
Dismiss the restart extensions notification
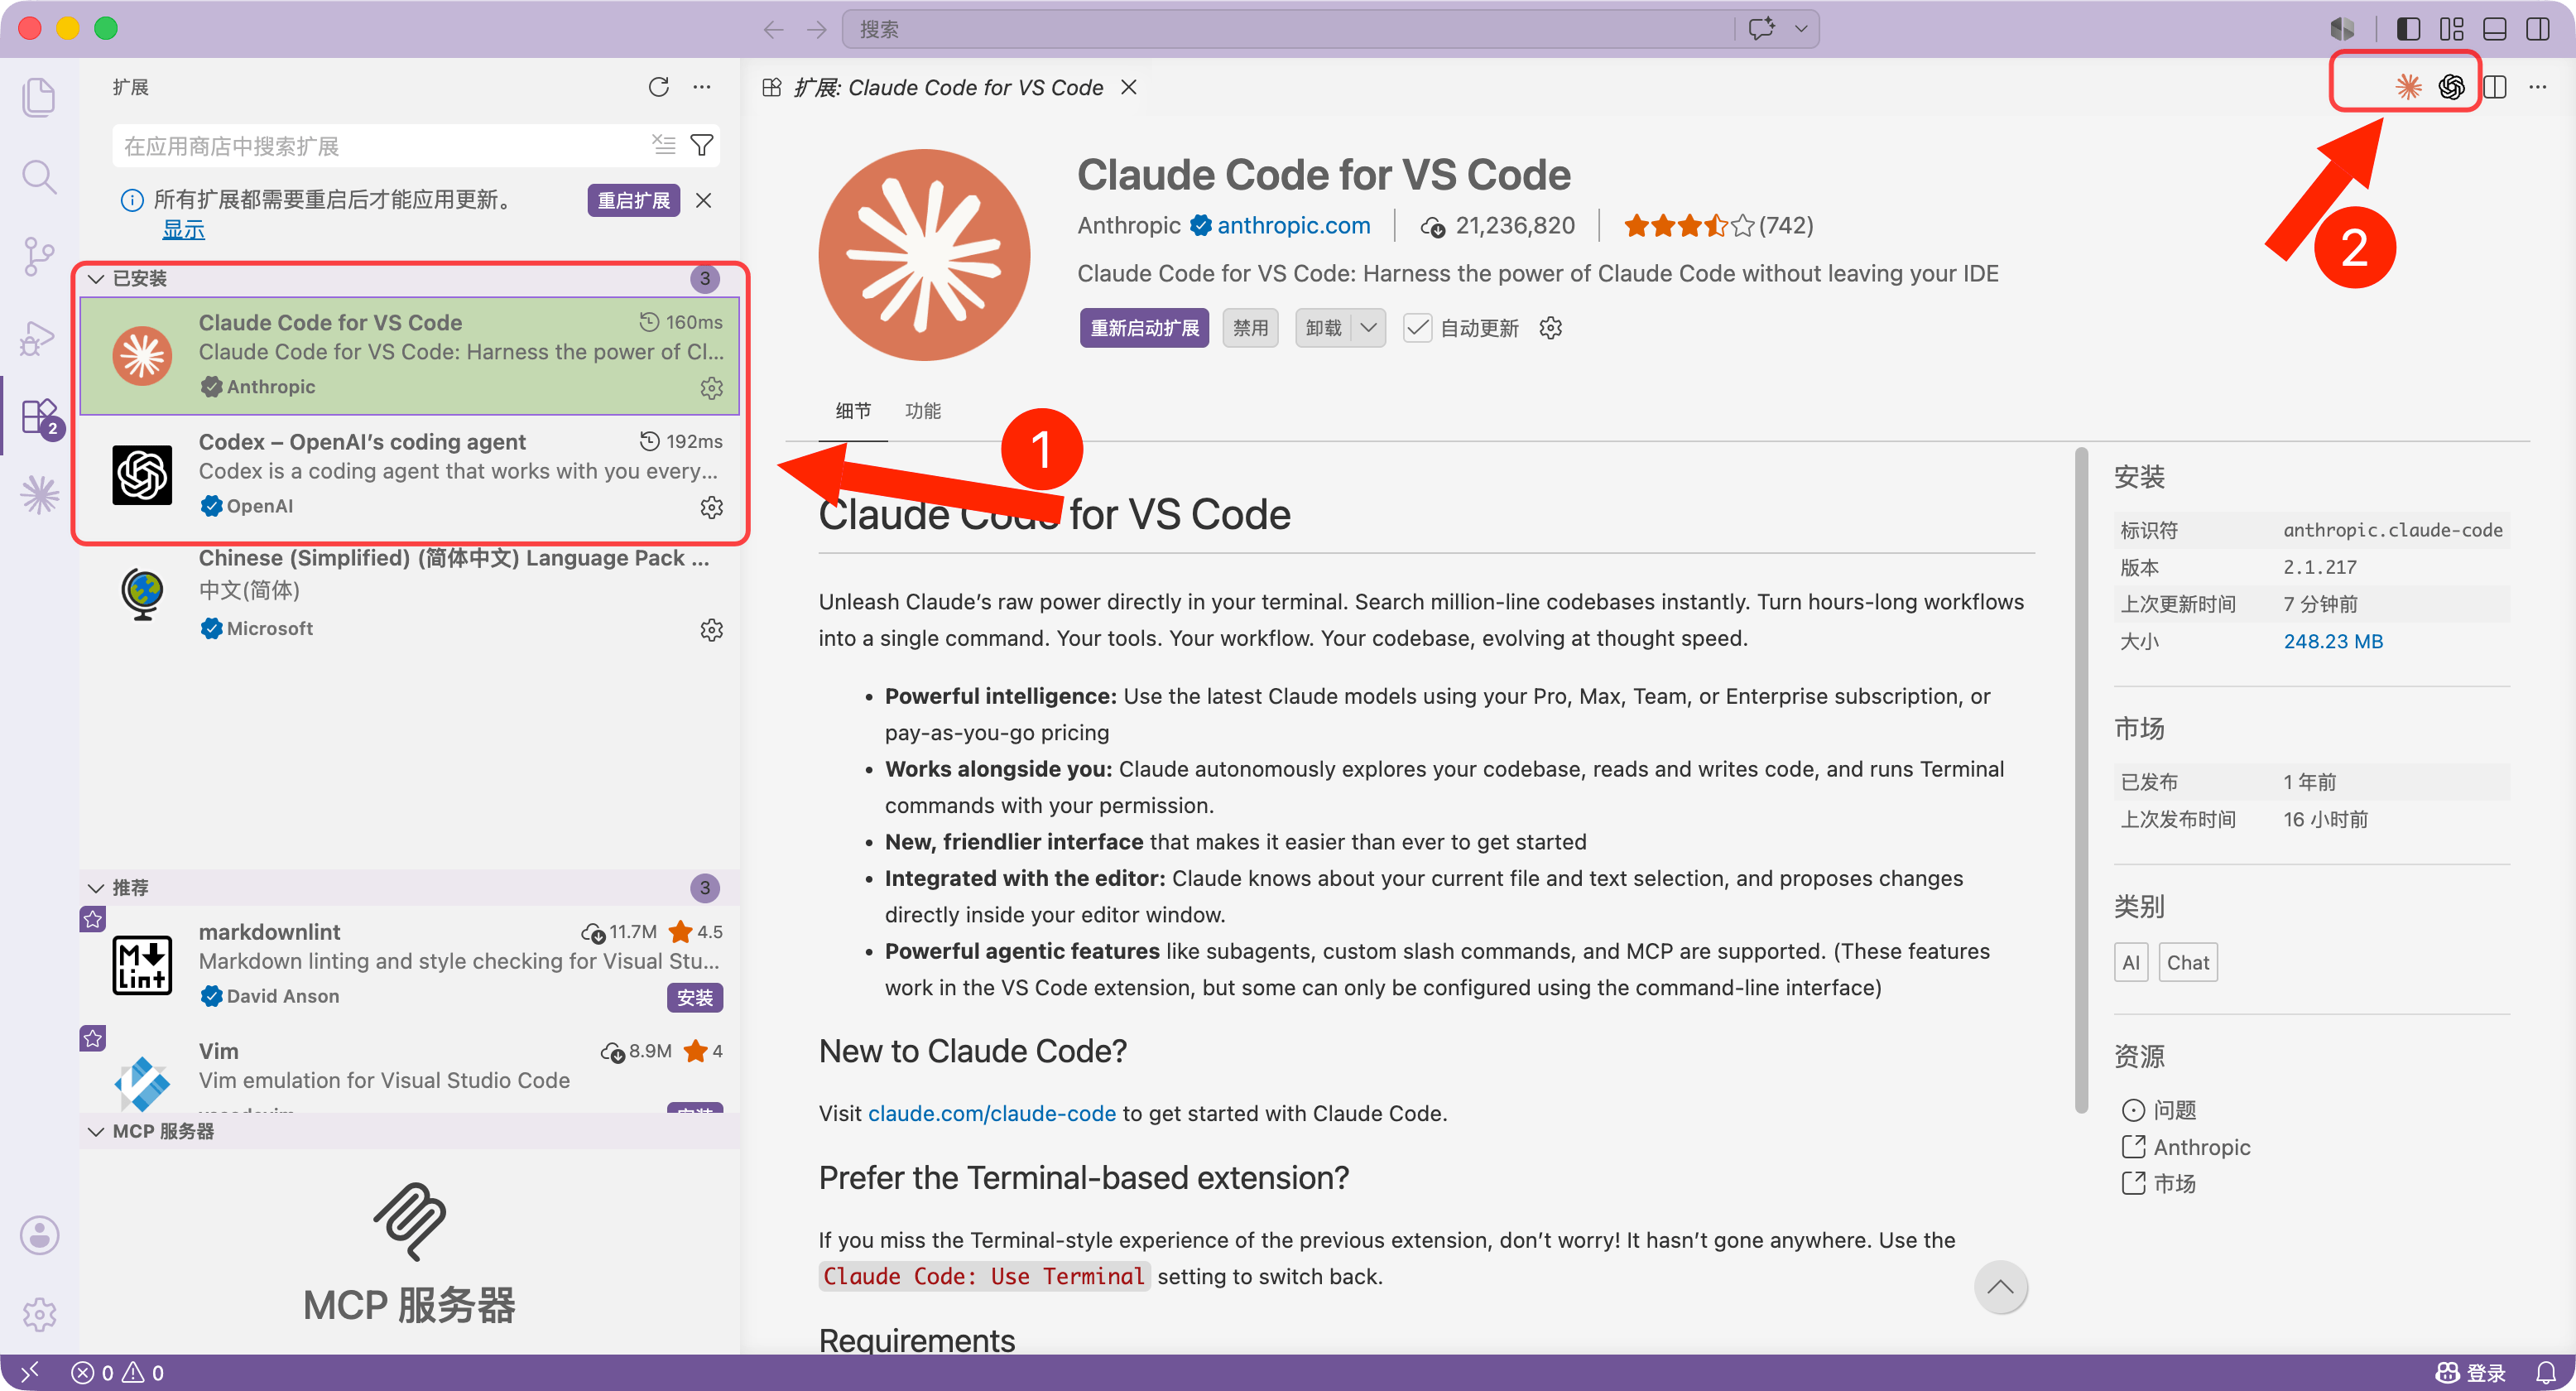[704, 200]
